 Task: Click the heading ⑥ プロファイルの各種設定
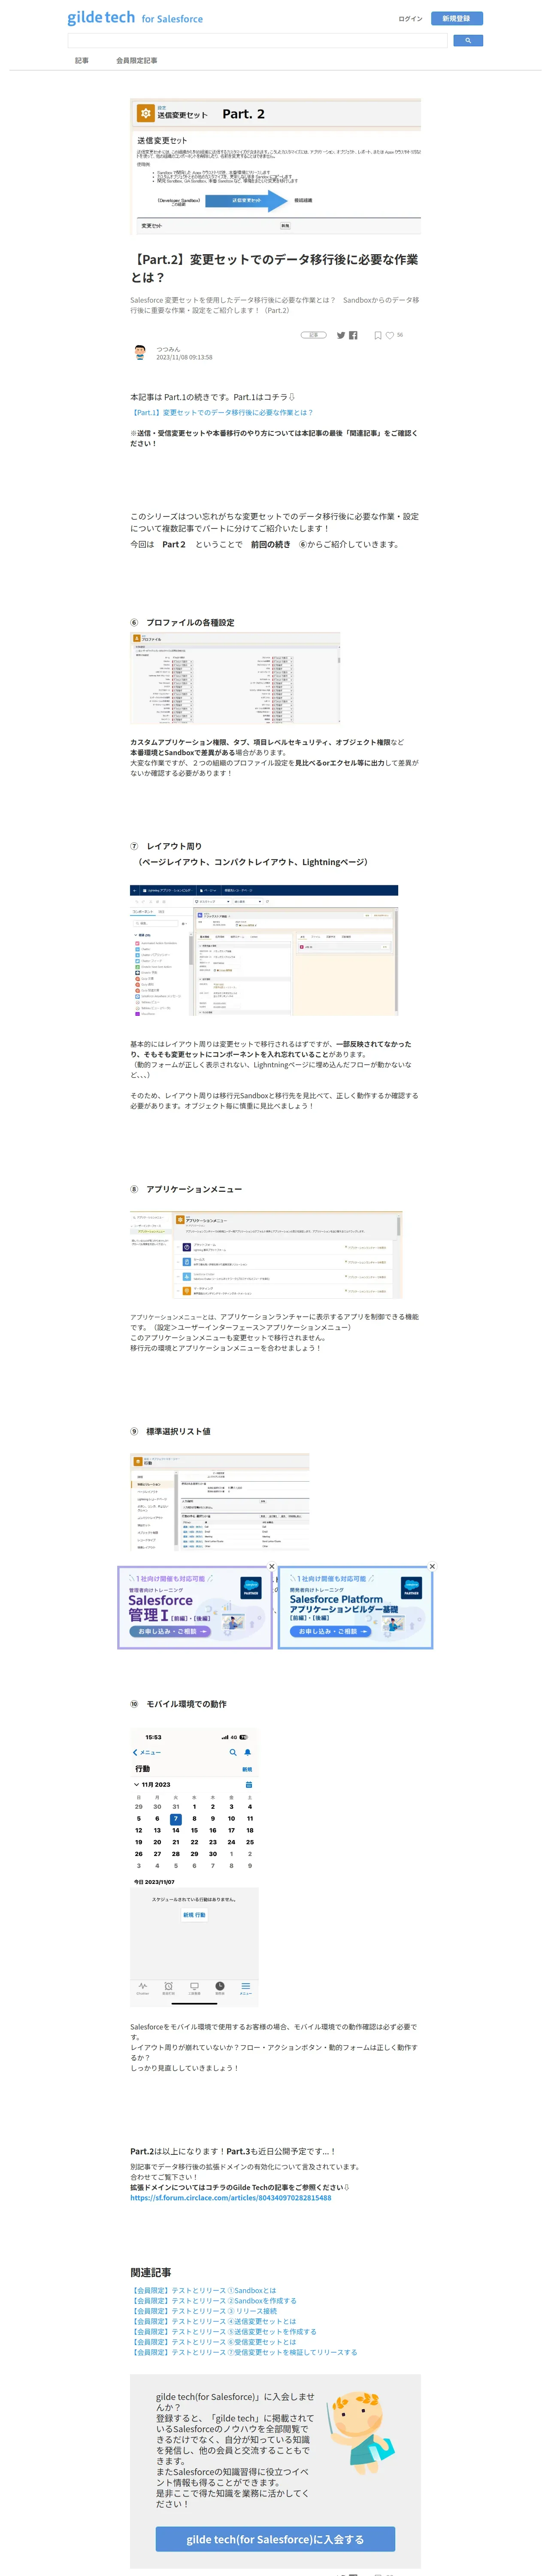[182, 622]
